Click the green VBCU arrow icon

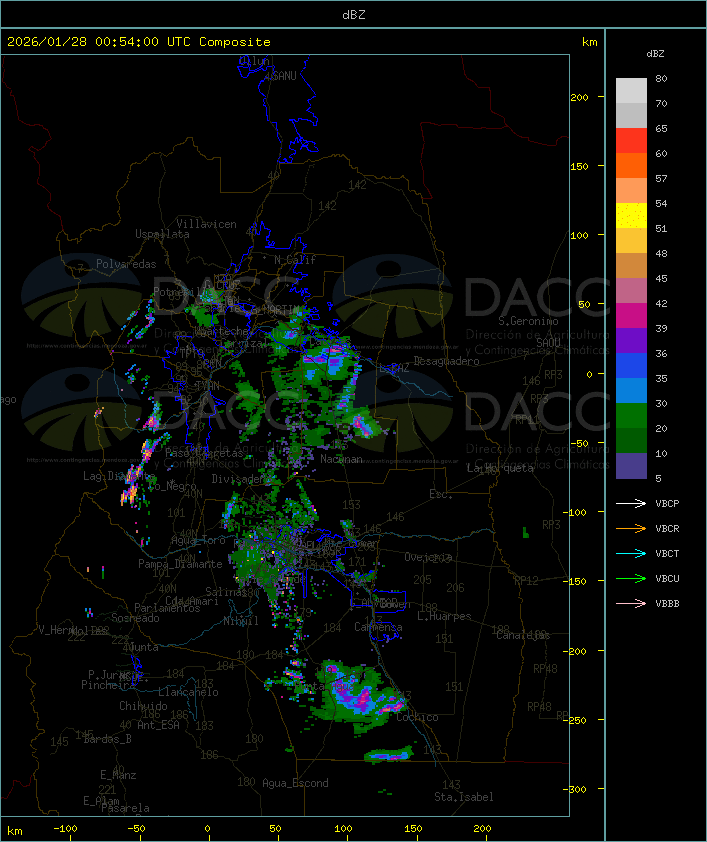[631, 578]
